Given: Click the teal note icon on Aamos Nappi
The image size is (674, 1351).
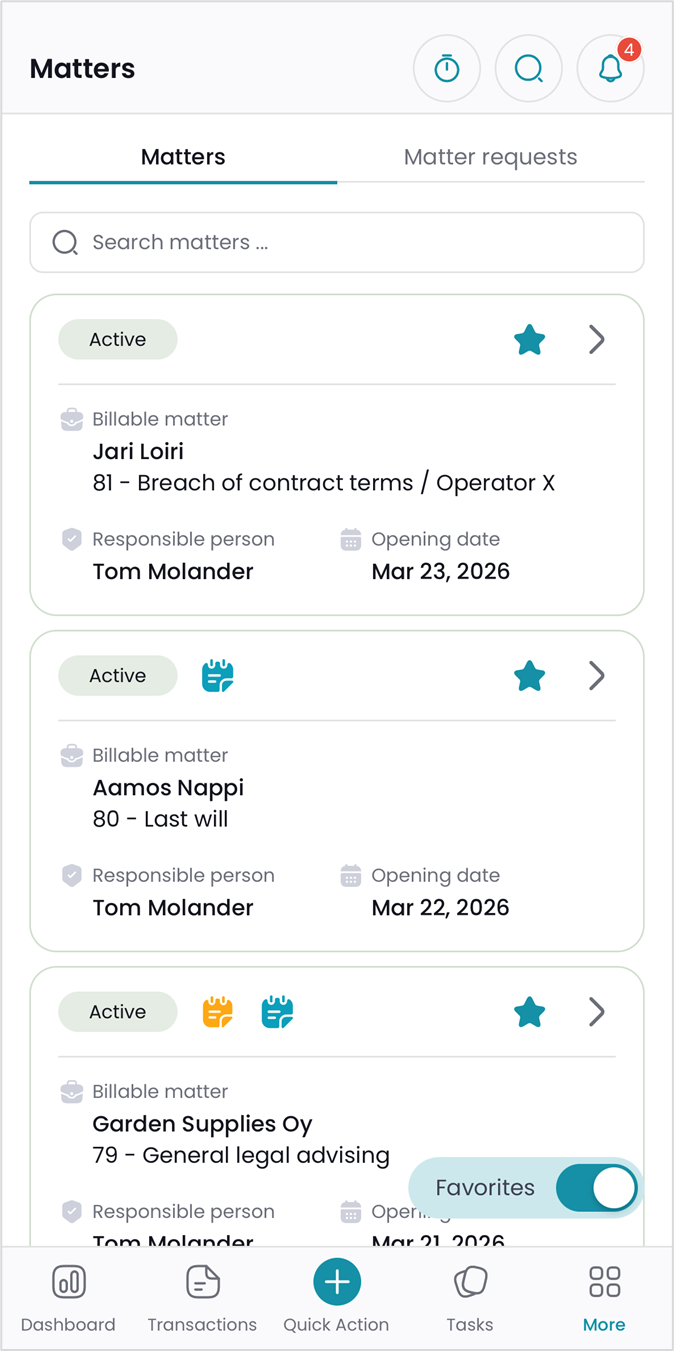Looking at the screenshot, I should coord(217,676).
